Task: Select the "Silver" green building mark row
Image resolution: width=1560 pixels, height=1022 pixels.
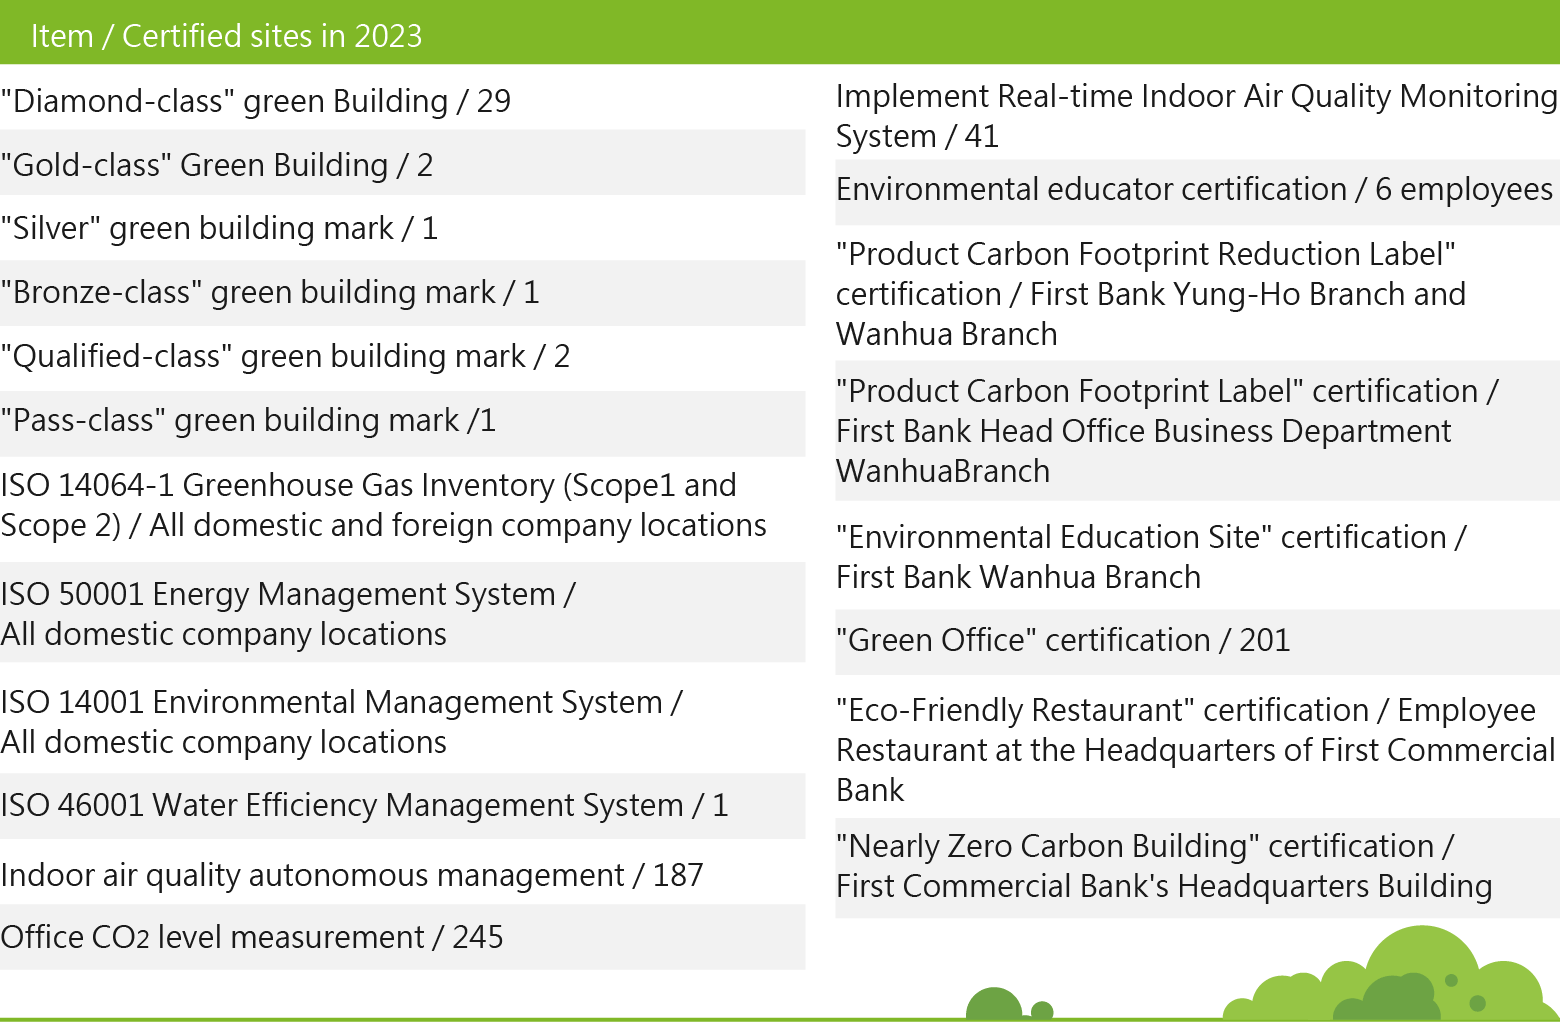Action: pyautogui.click(x=402, y=228)
